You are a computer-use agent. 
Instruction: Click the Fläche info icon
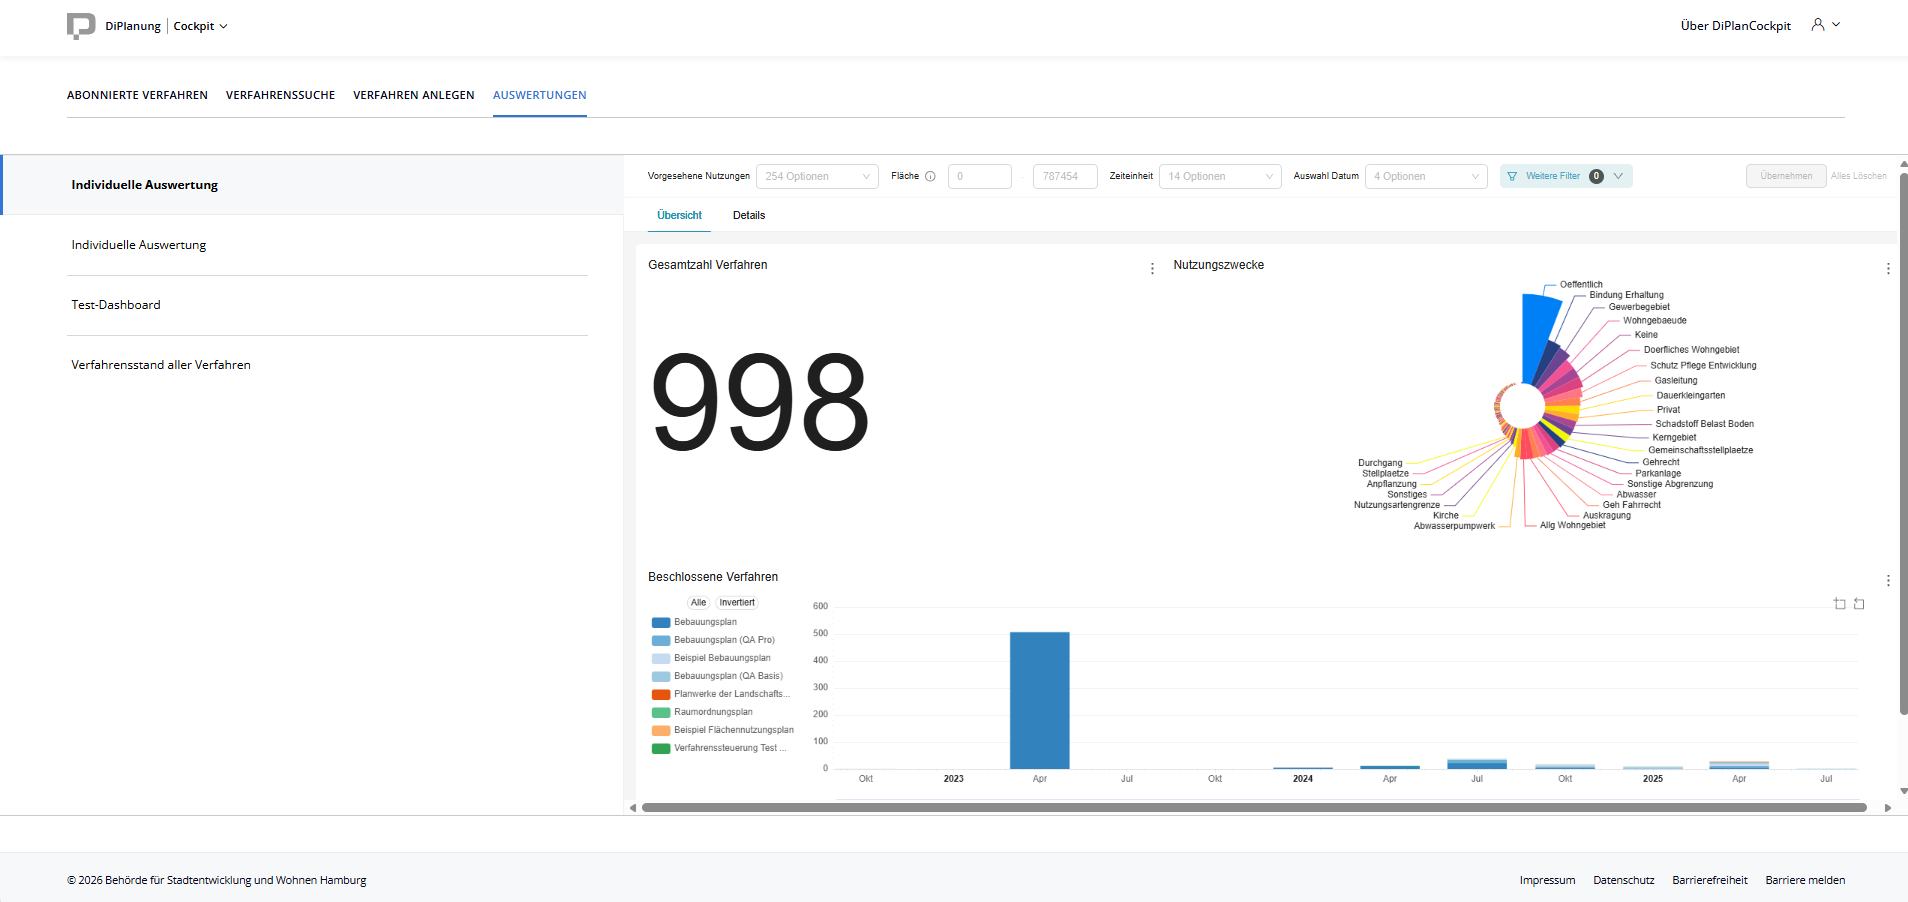pos(930,177)
